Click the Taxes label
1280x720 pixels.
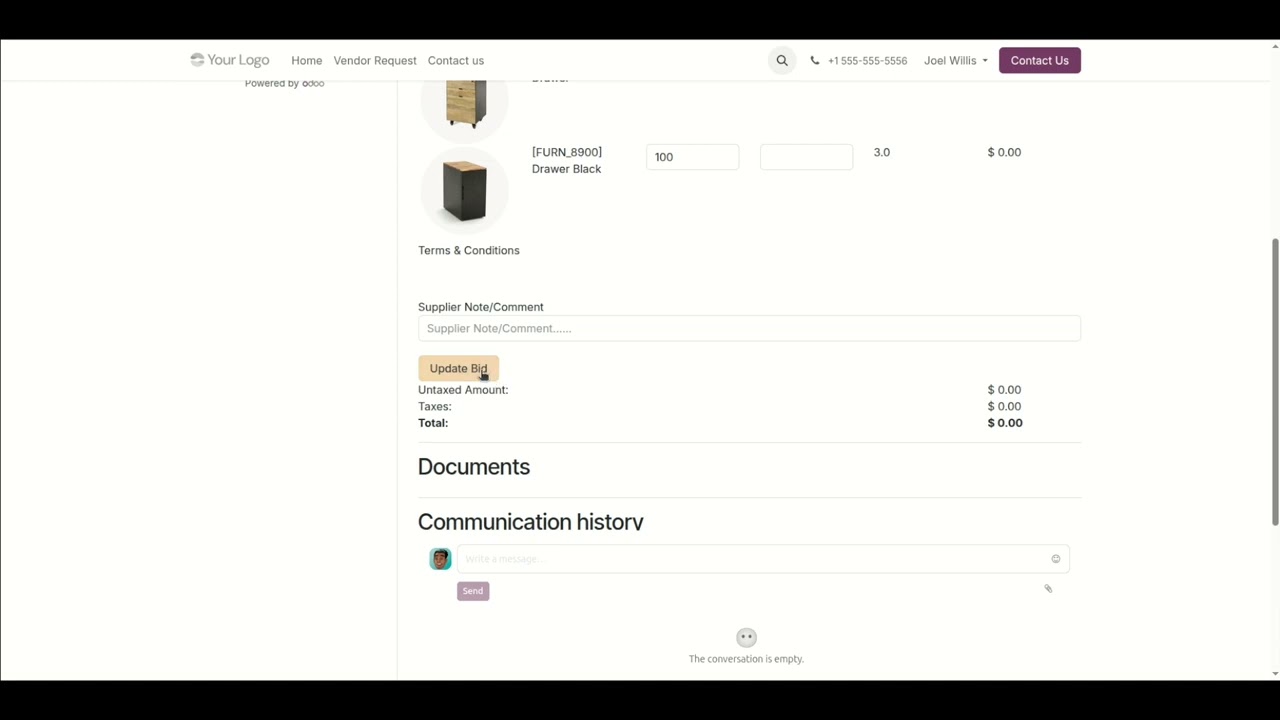pyautogui.click(x=435, y=406)
